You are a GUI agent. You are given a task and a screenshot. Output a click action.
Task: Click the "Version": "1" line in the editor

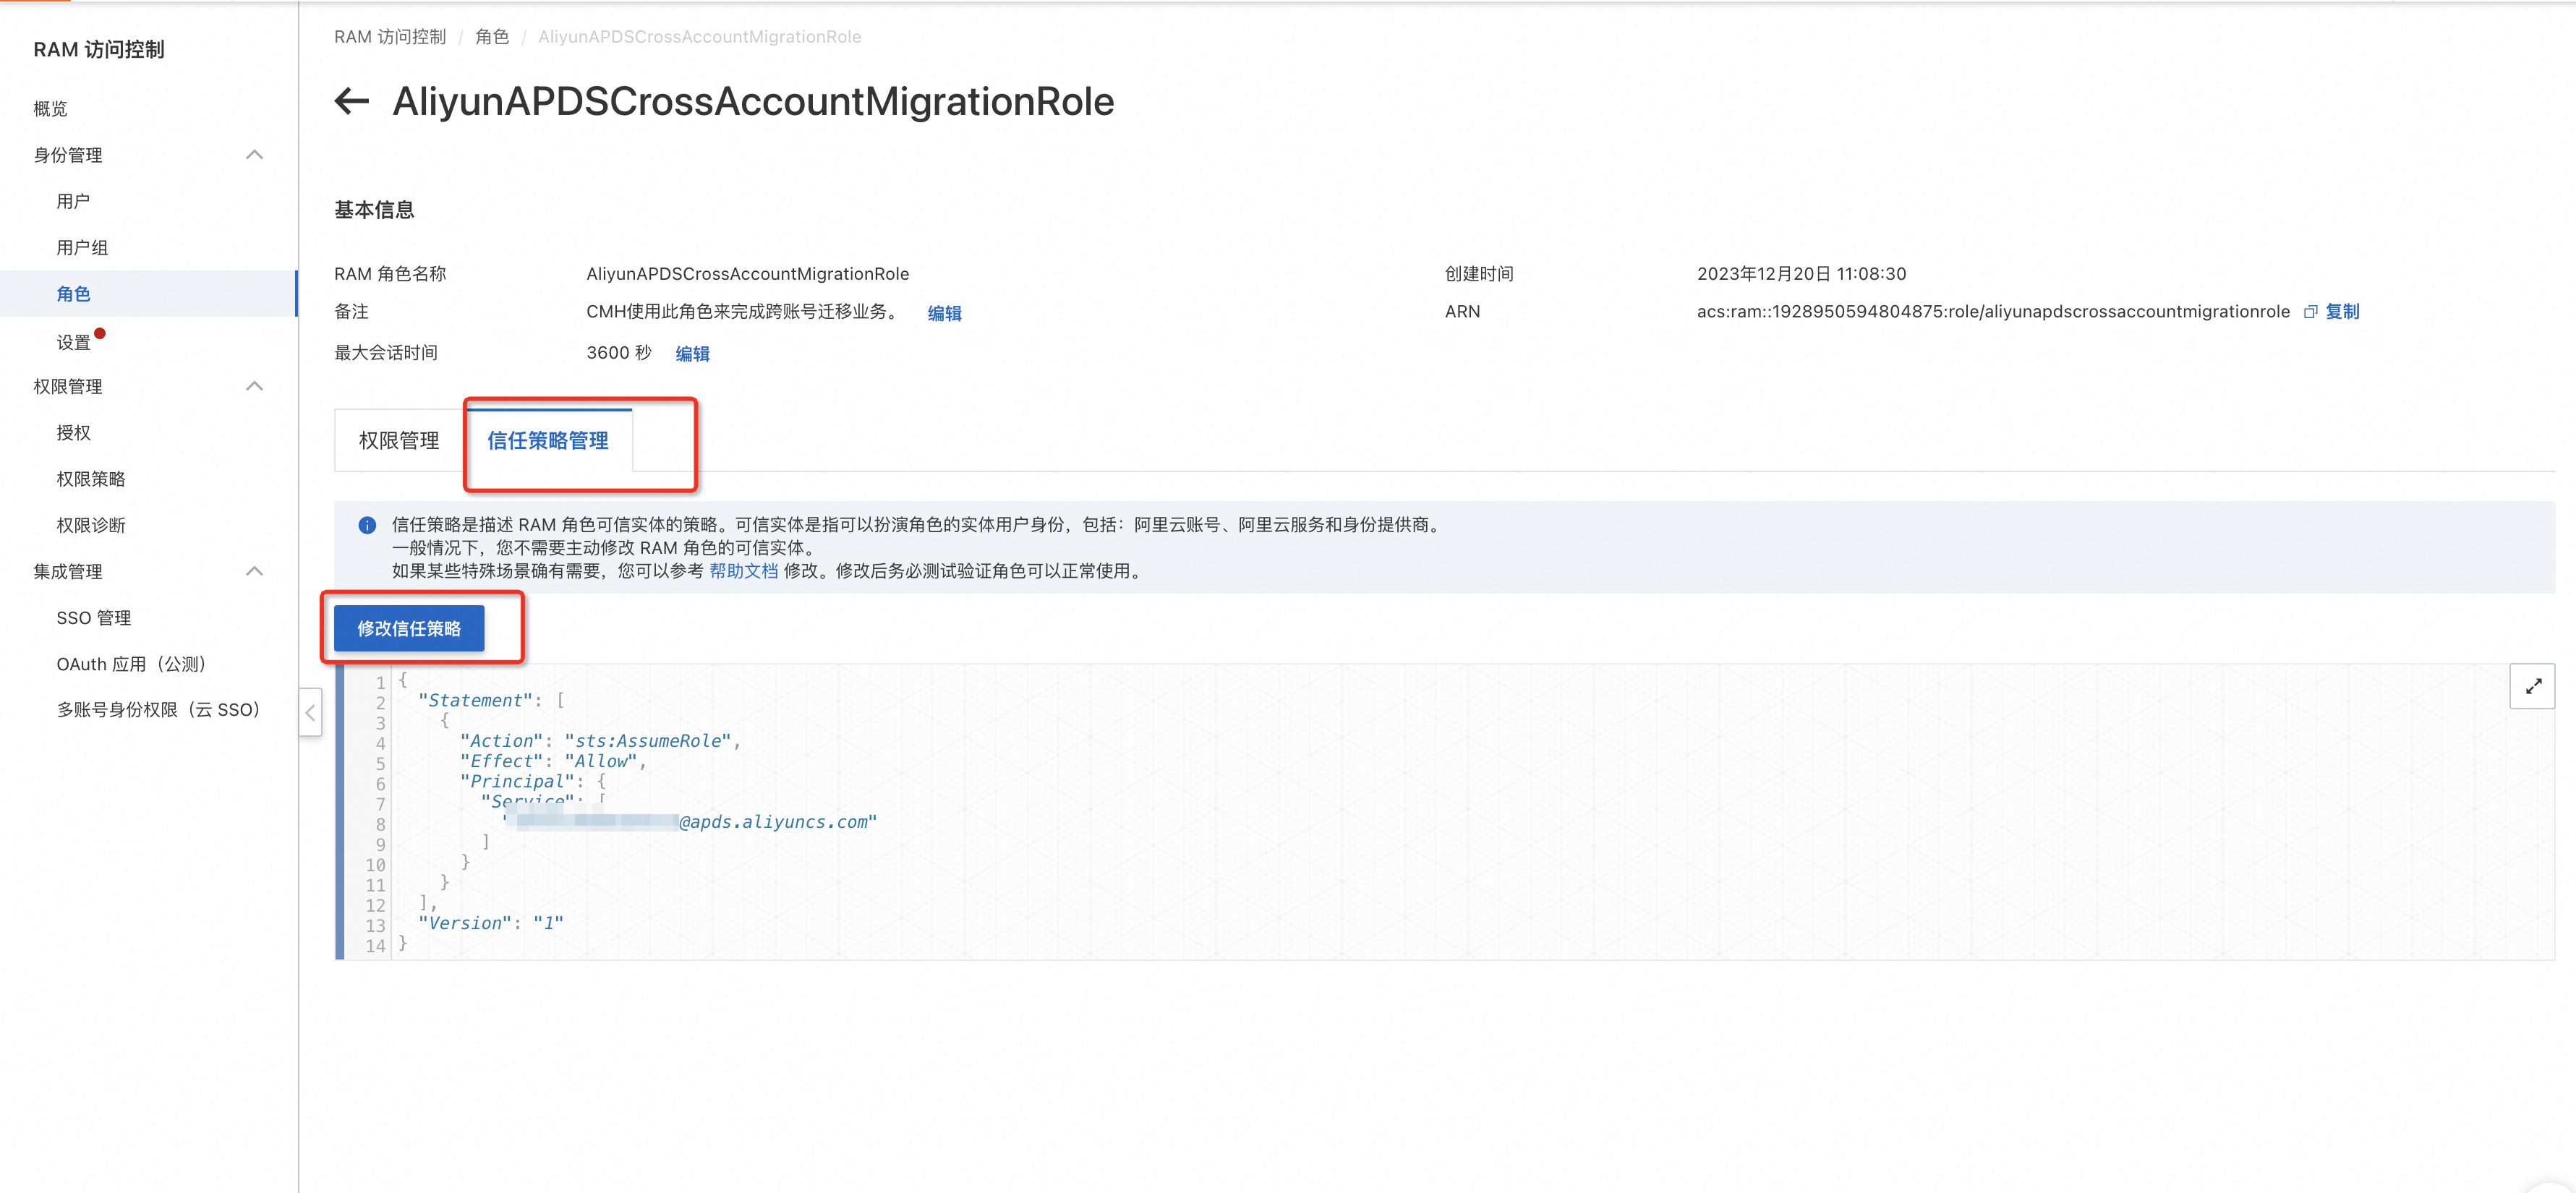pos(491,923)
